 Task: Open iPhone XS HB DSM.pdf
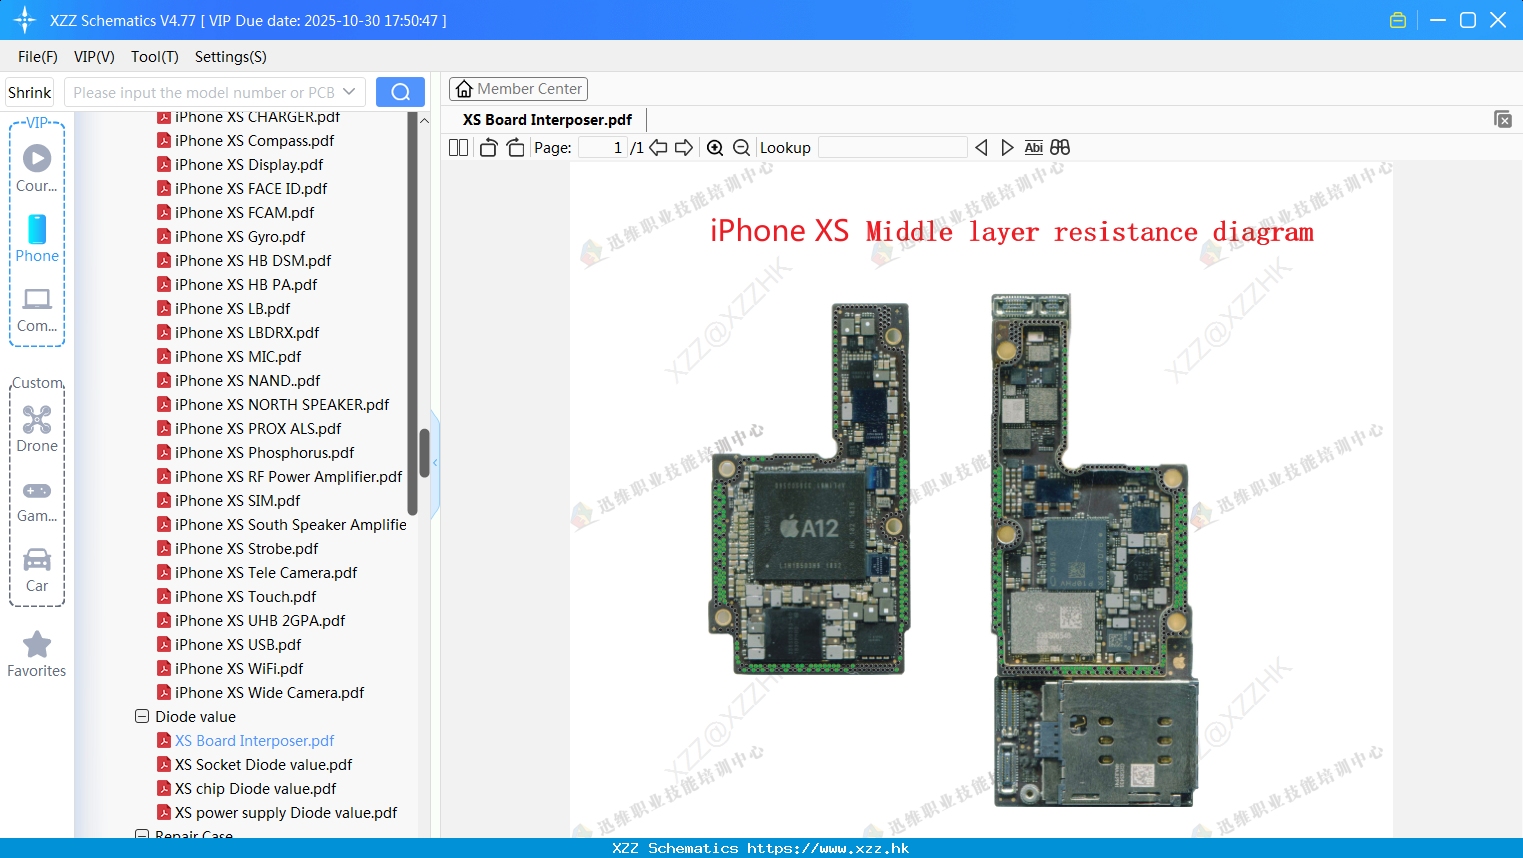pyautogui.click(x=253, y=261)
